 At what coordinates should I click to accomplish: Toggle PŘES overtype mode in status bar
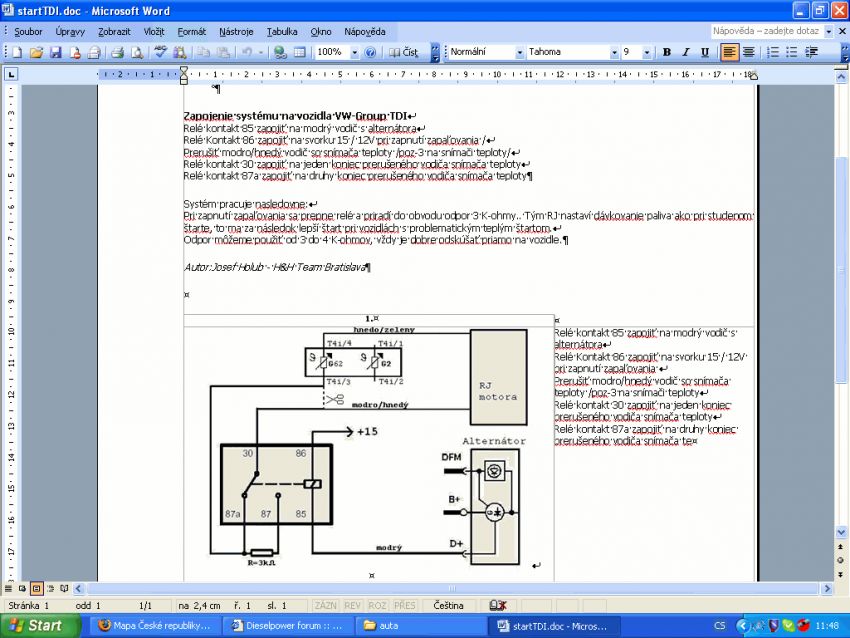[x=404, y=605]
